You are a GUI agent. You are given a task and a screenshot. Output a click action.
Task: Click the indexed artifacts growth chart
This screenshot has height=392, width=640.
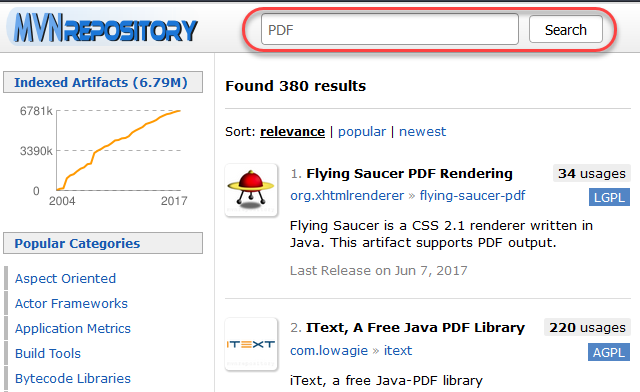pos(103,155)
